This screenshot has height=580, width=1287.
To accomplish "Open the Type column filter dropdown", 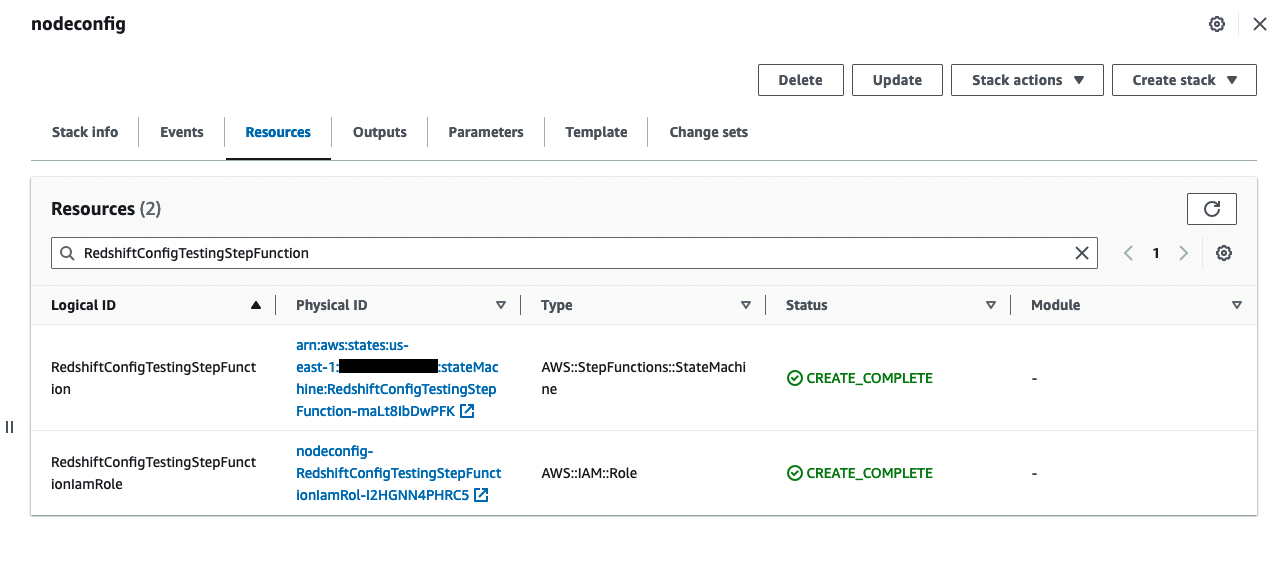I will click(746, 305).
